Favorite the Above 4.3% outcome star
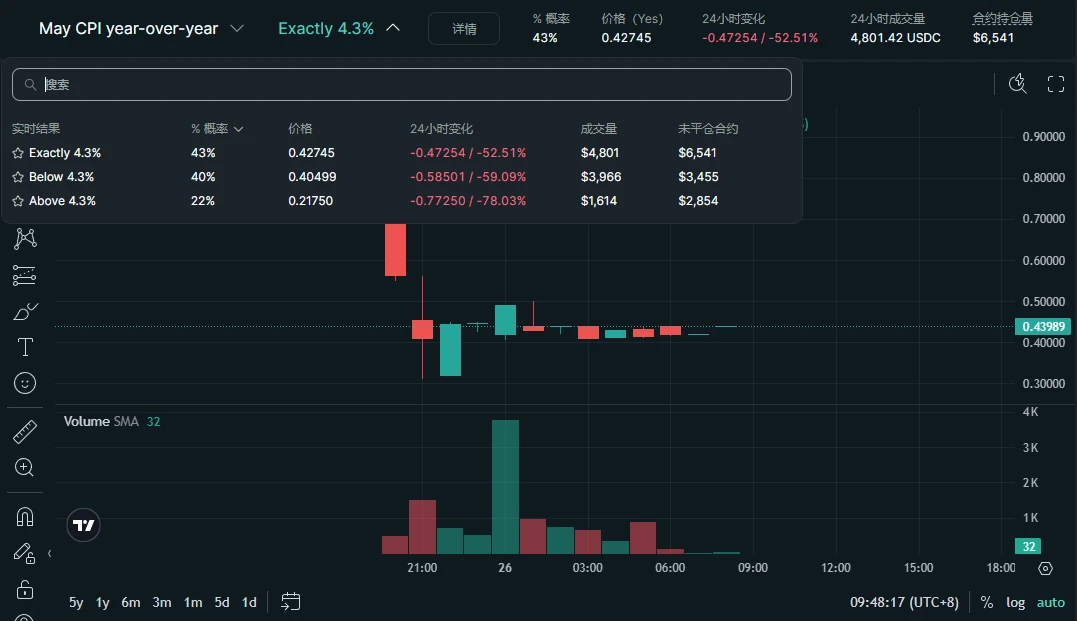The height and width of the screenshot is (621, 1077). point(18,201)
